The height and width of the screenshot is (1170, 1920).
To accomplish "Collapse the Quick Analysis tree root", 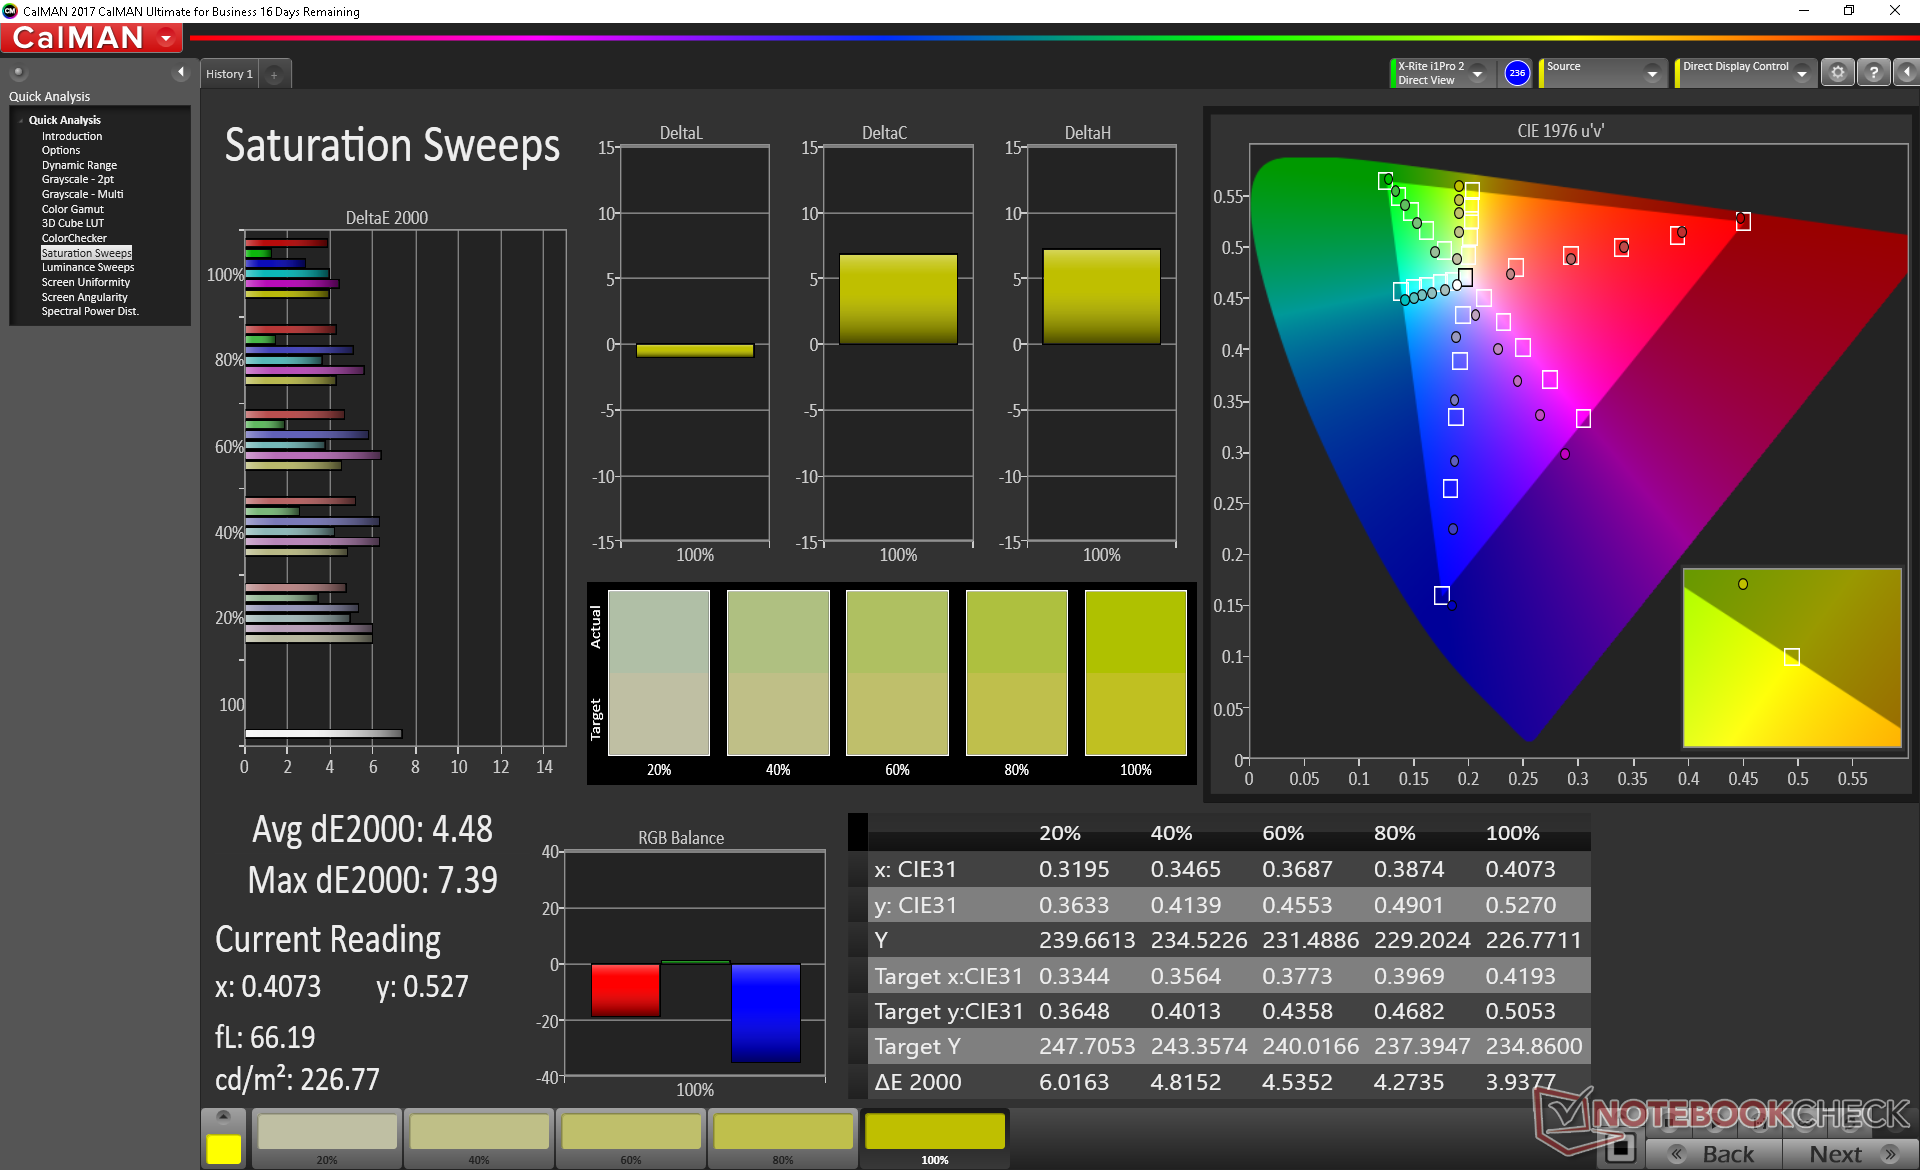I will 20,120.
